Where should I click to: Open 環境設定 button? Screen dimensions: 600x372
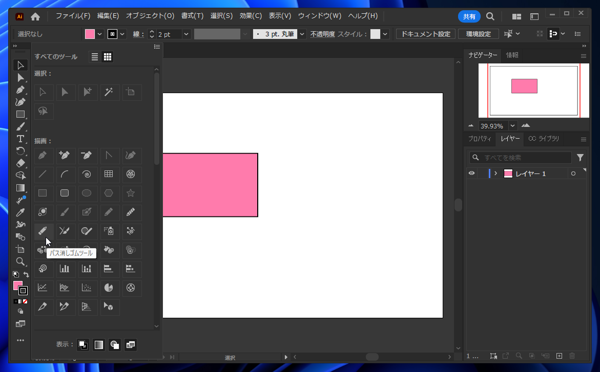coord(478,34)
